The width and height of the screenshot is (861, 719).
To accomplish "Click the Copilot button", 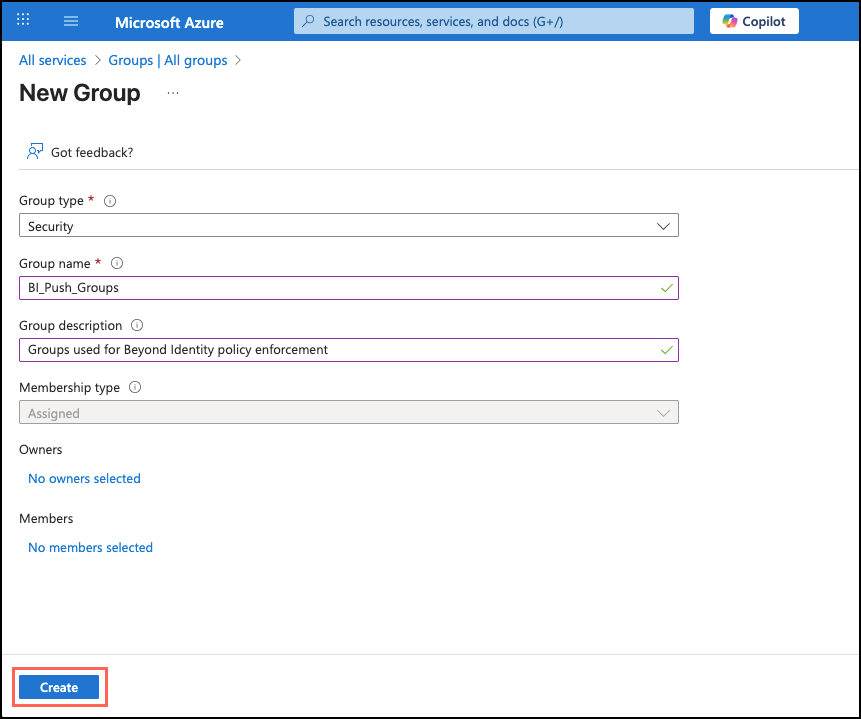I will click(754, 21).
